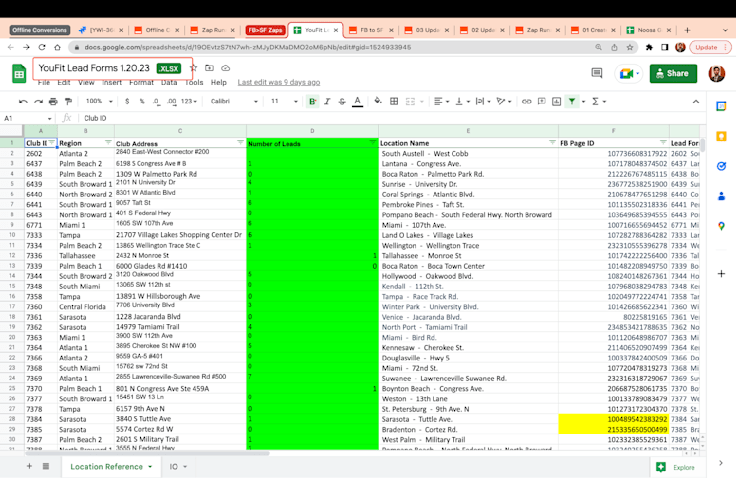Image resolution: width=736 pixels, height=478 pixels.
Task: Toggle the filter button
Action: point(572,101)
